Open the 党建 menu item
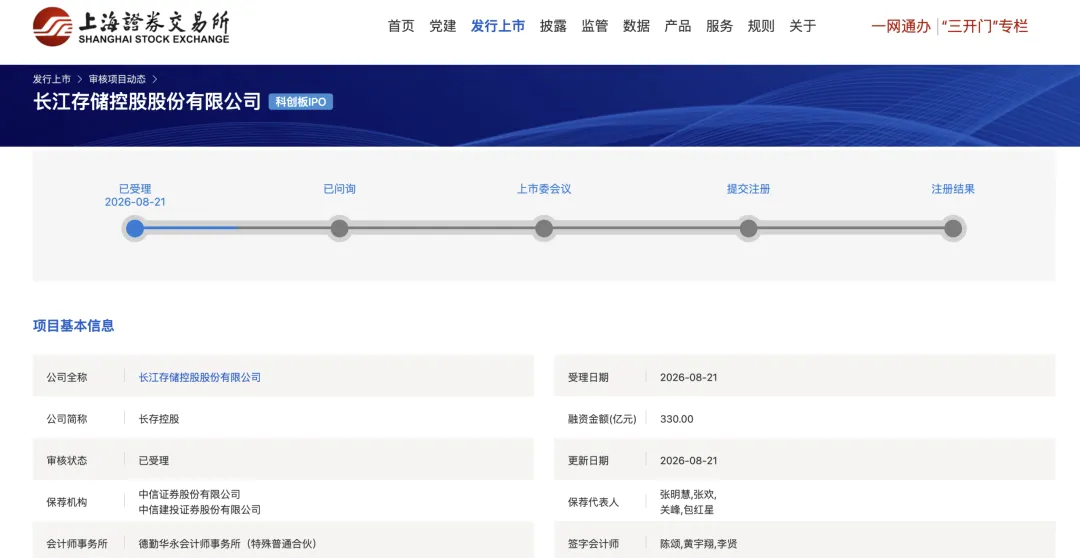 443,26
